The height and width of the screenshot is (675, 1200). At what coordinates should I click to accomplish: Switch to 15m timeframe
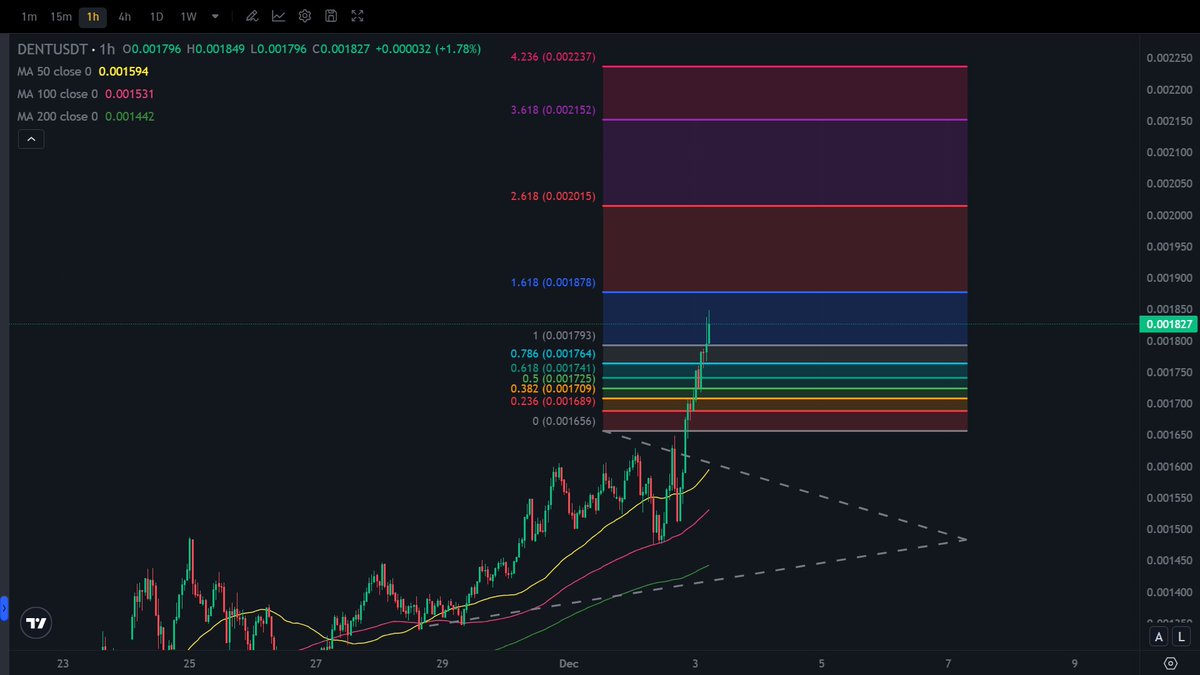[x=61, y=16]
